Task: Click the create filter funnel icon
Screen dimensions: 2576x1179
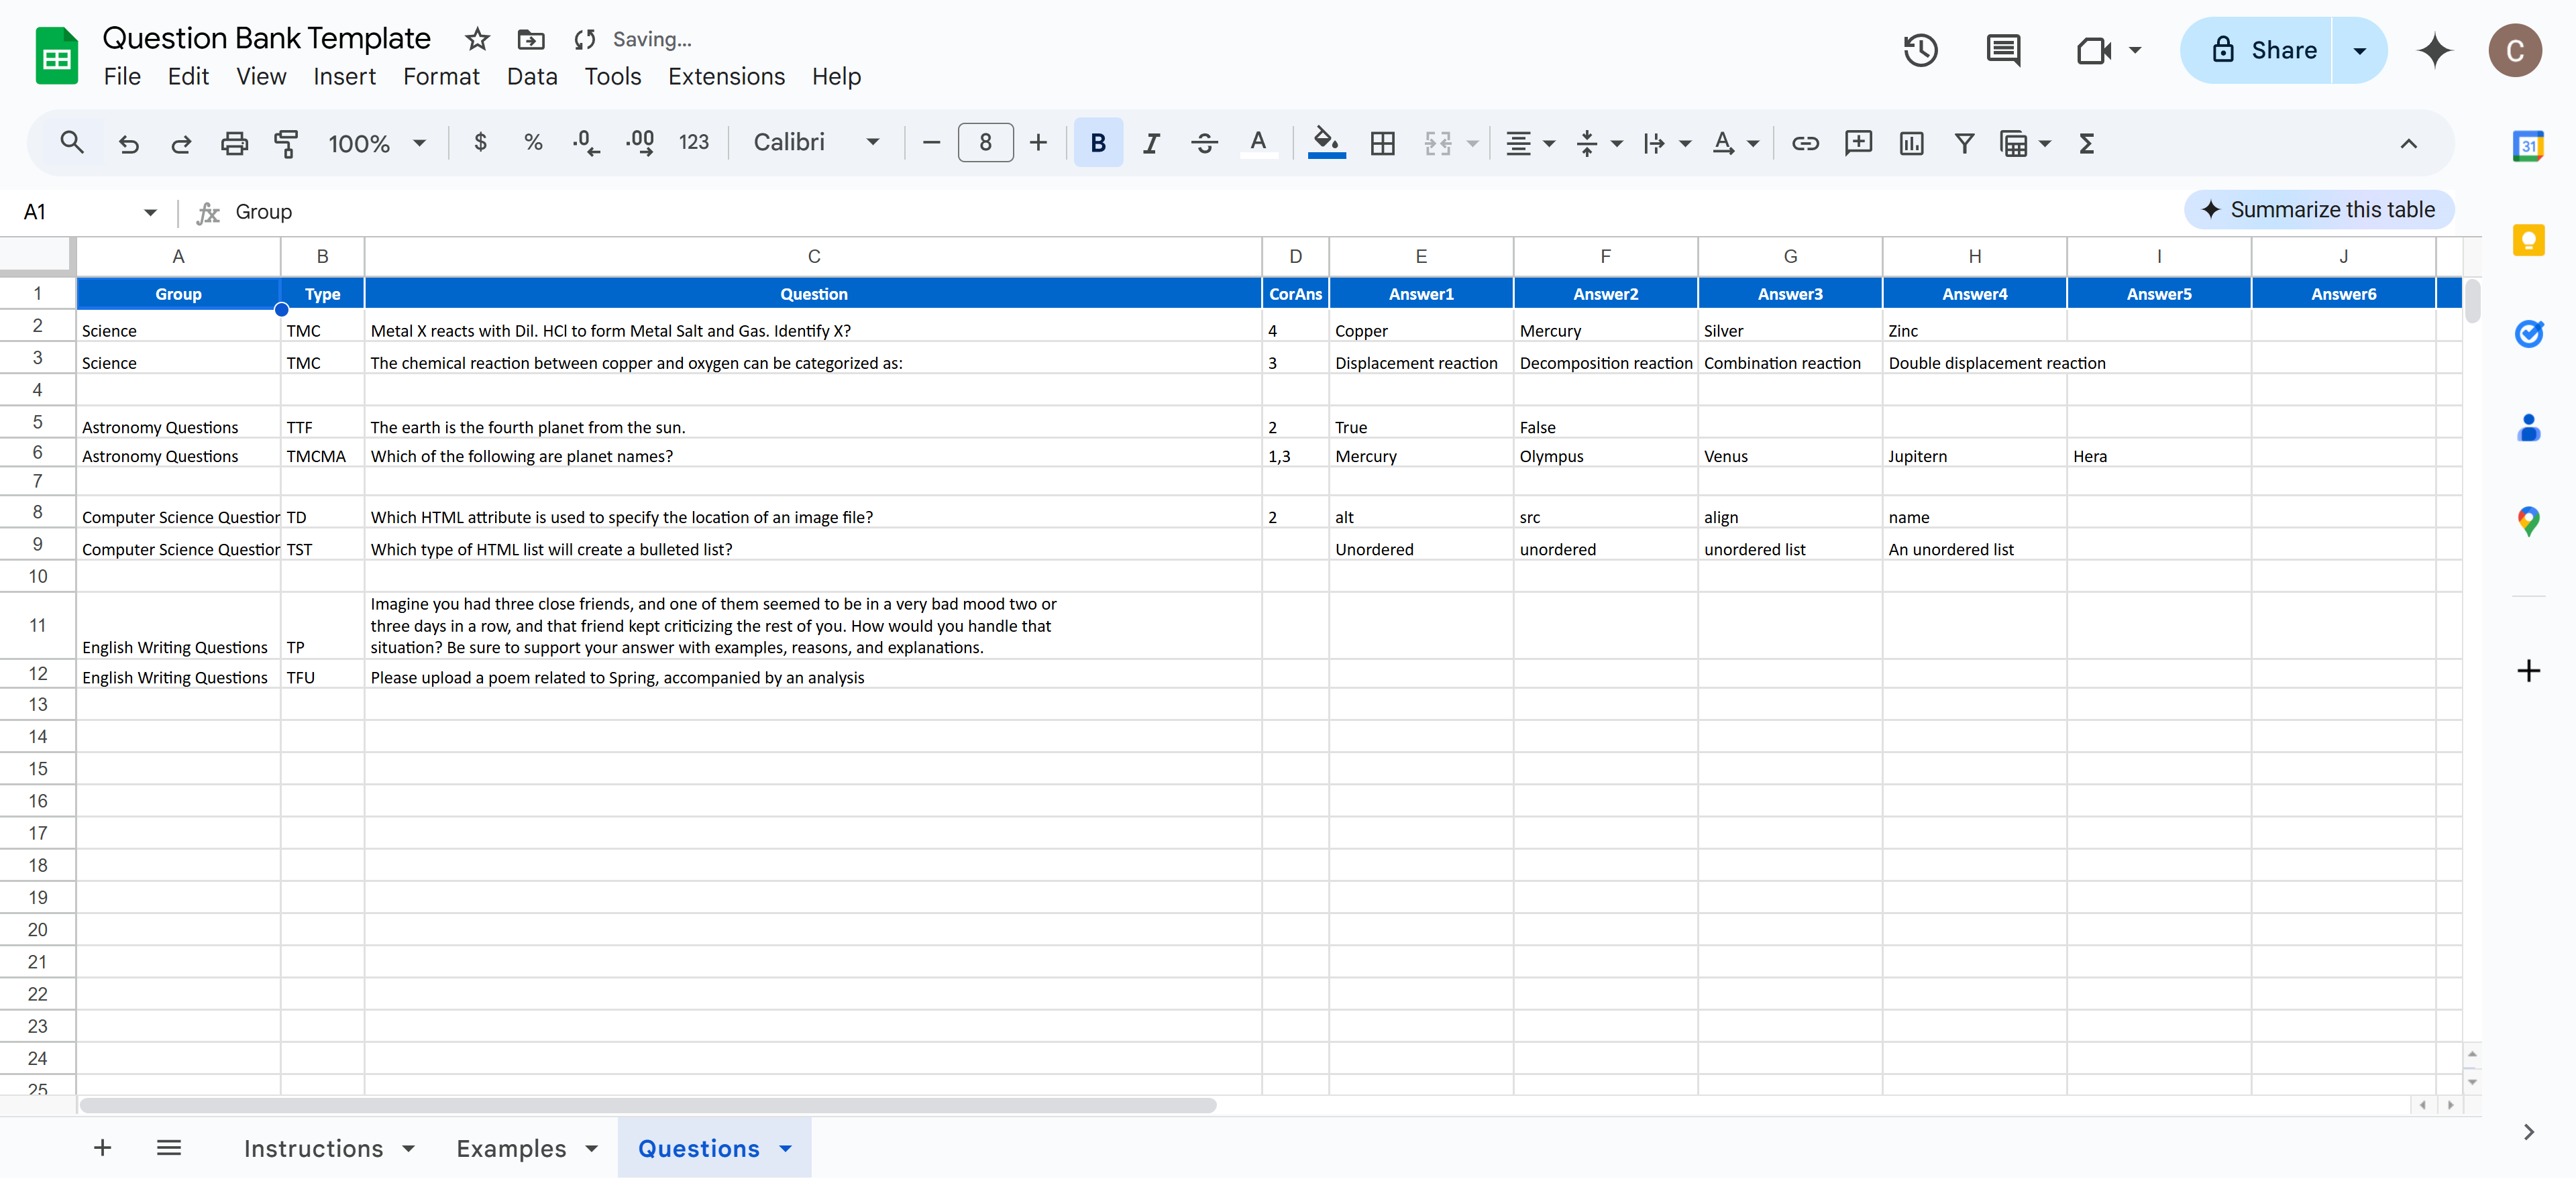Action: [x=1963, y=143]
